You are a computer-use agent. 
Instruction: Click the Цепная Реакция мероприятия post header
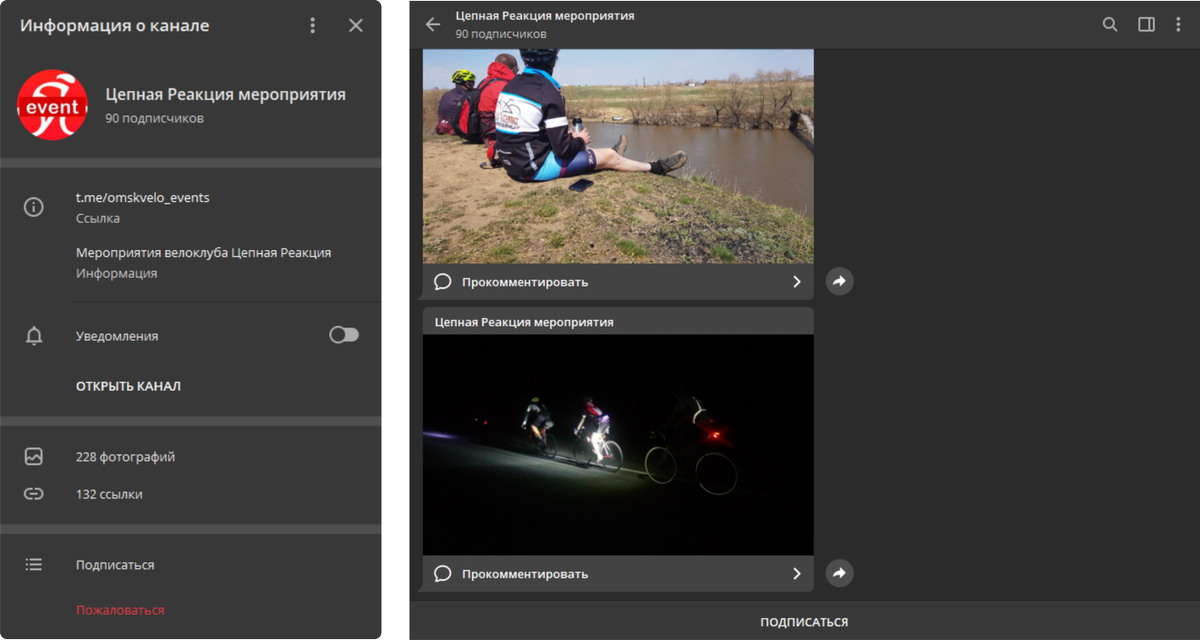[x=524, y=322]
